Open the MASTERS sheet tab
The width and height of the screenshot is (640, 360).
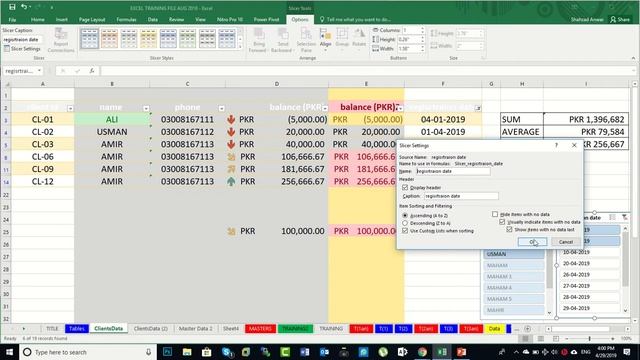pyautogui.click(x=260, y=329)
